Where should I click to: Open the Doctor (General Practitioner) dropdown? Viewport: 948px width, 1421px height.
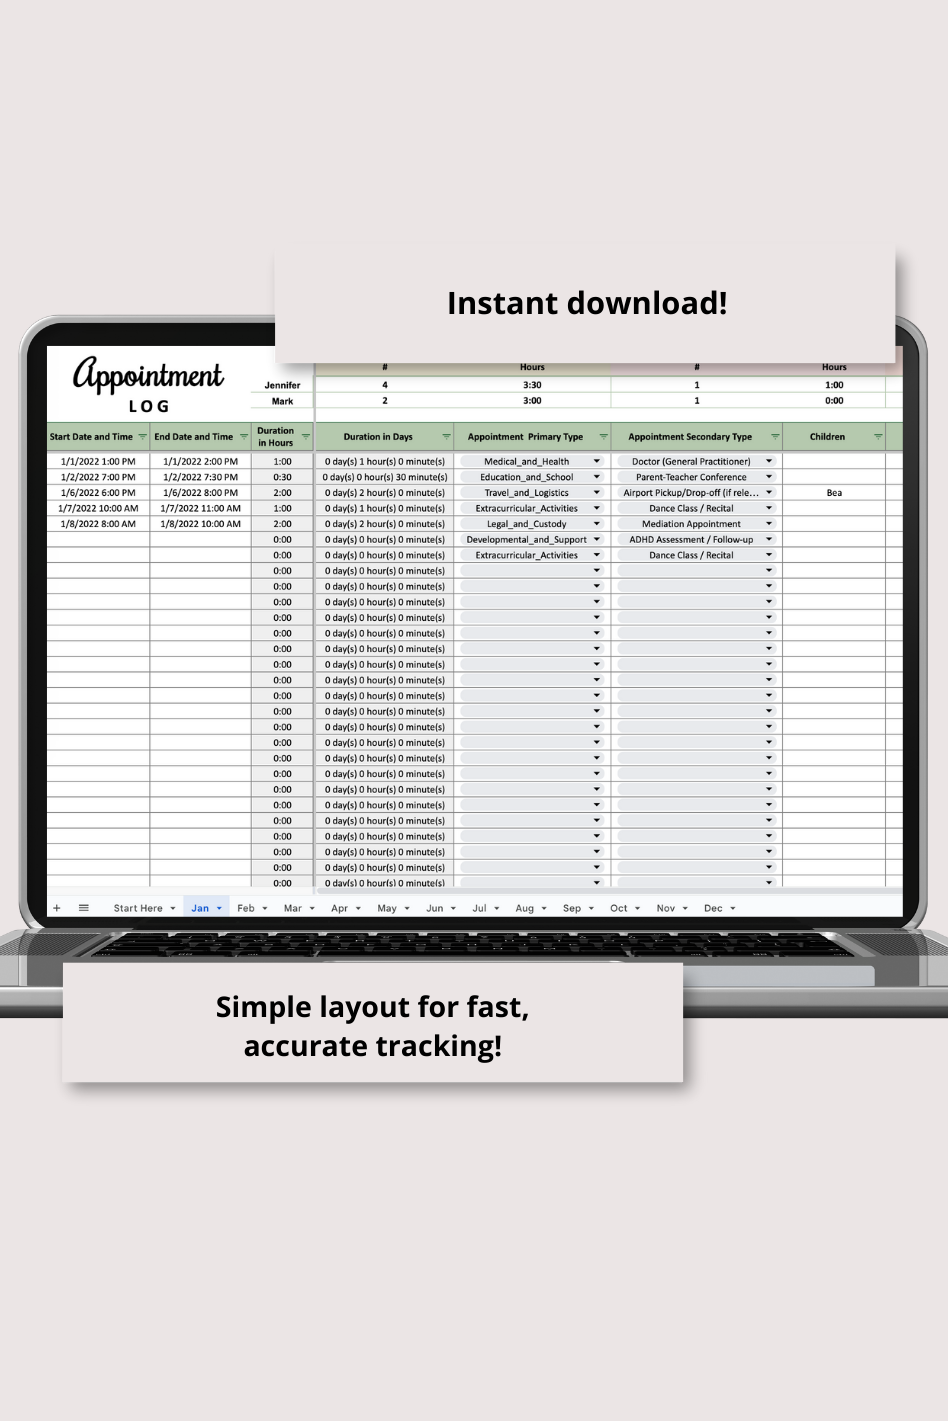[769, 461]
